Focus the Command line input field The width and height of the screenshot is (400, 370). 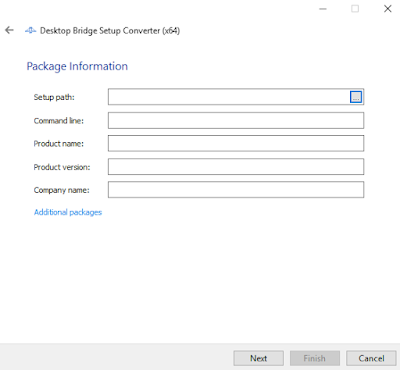(236, 120)
